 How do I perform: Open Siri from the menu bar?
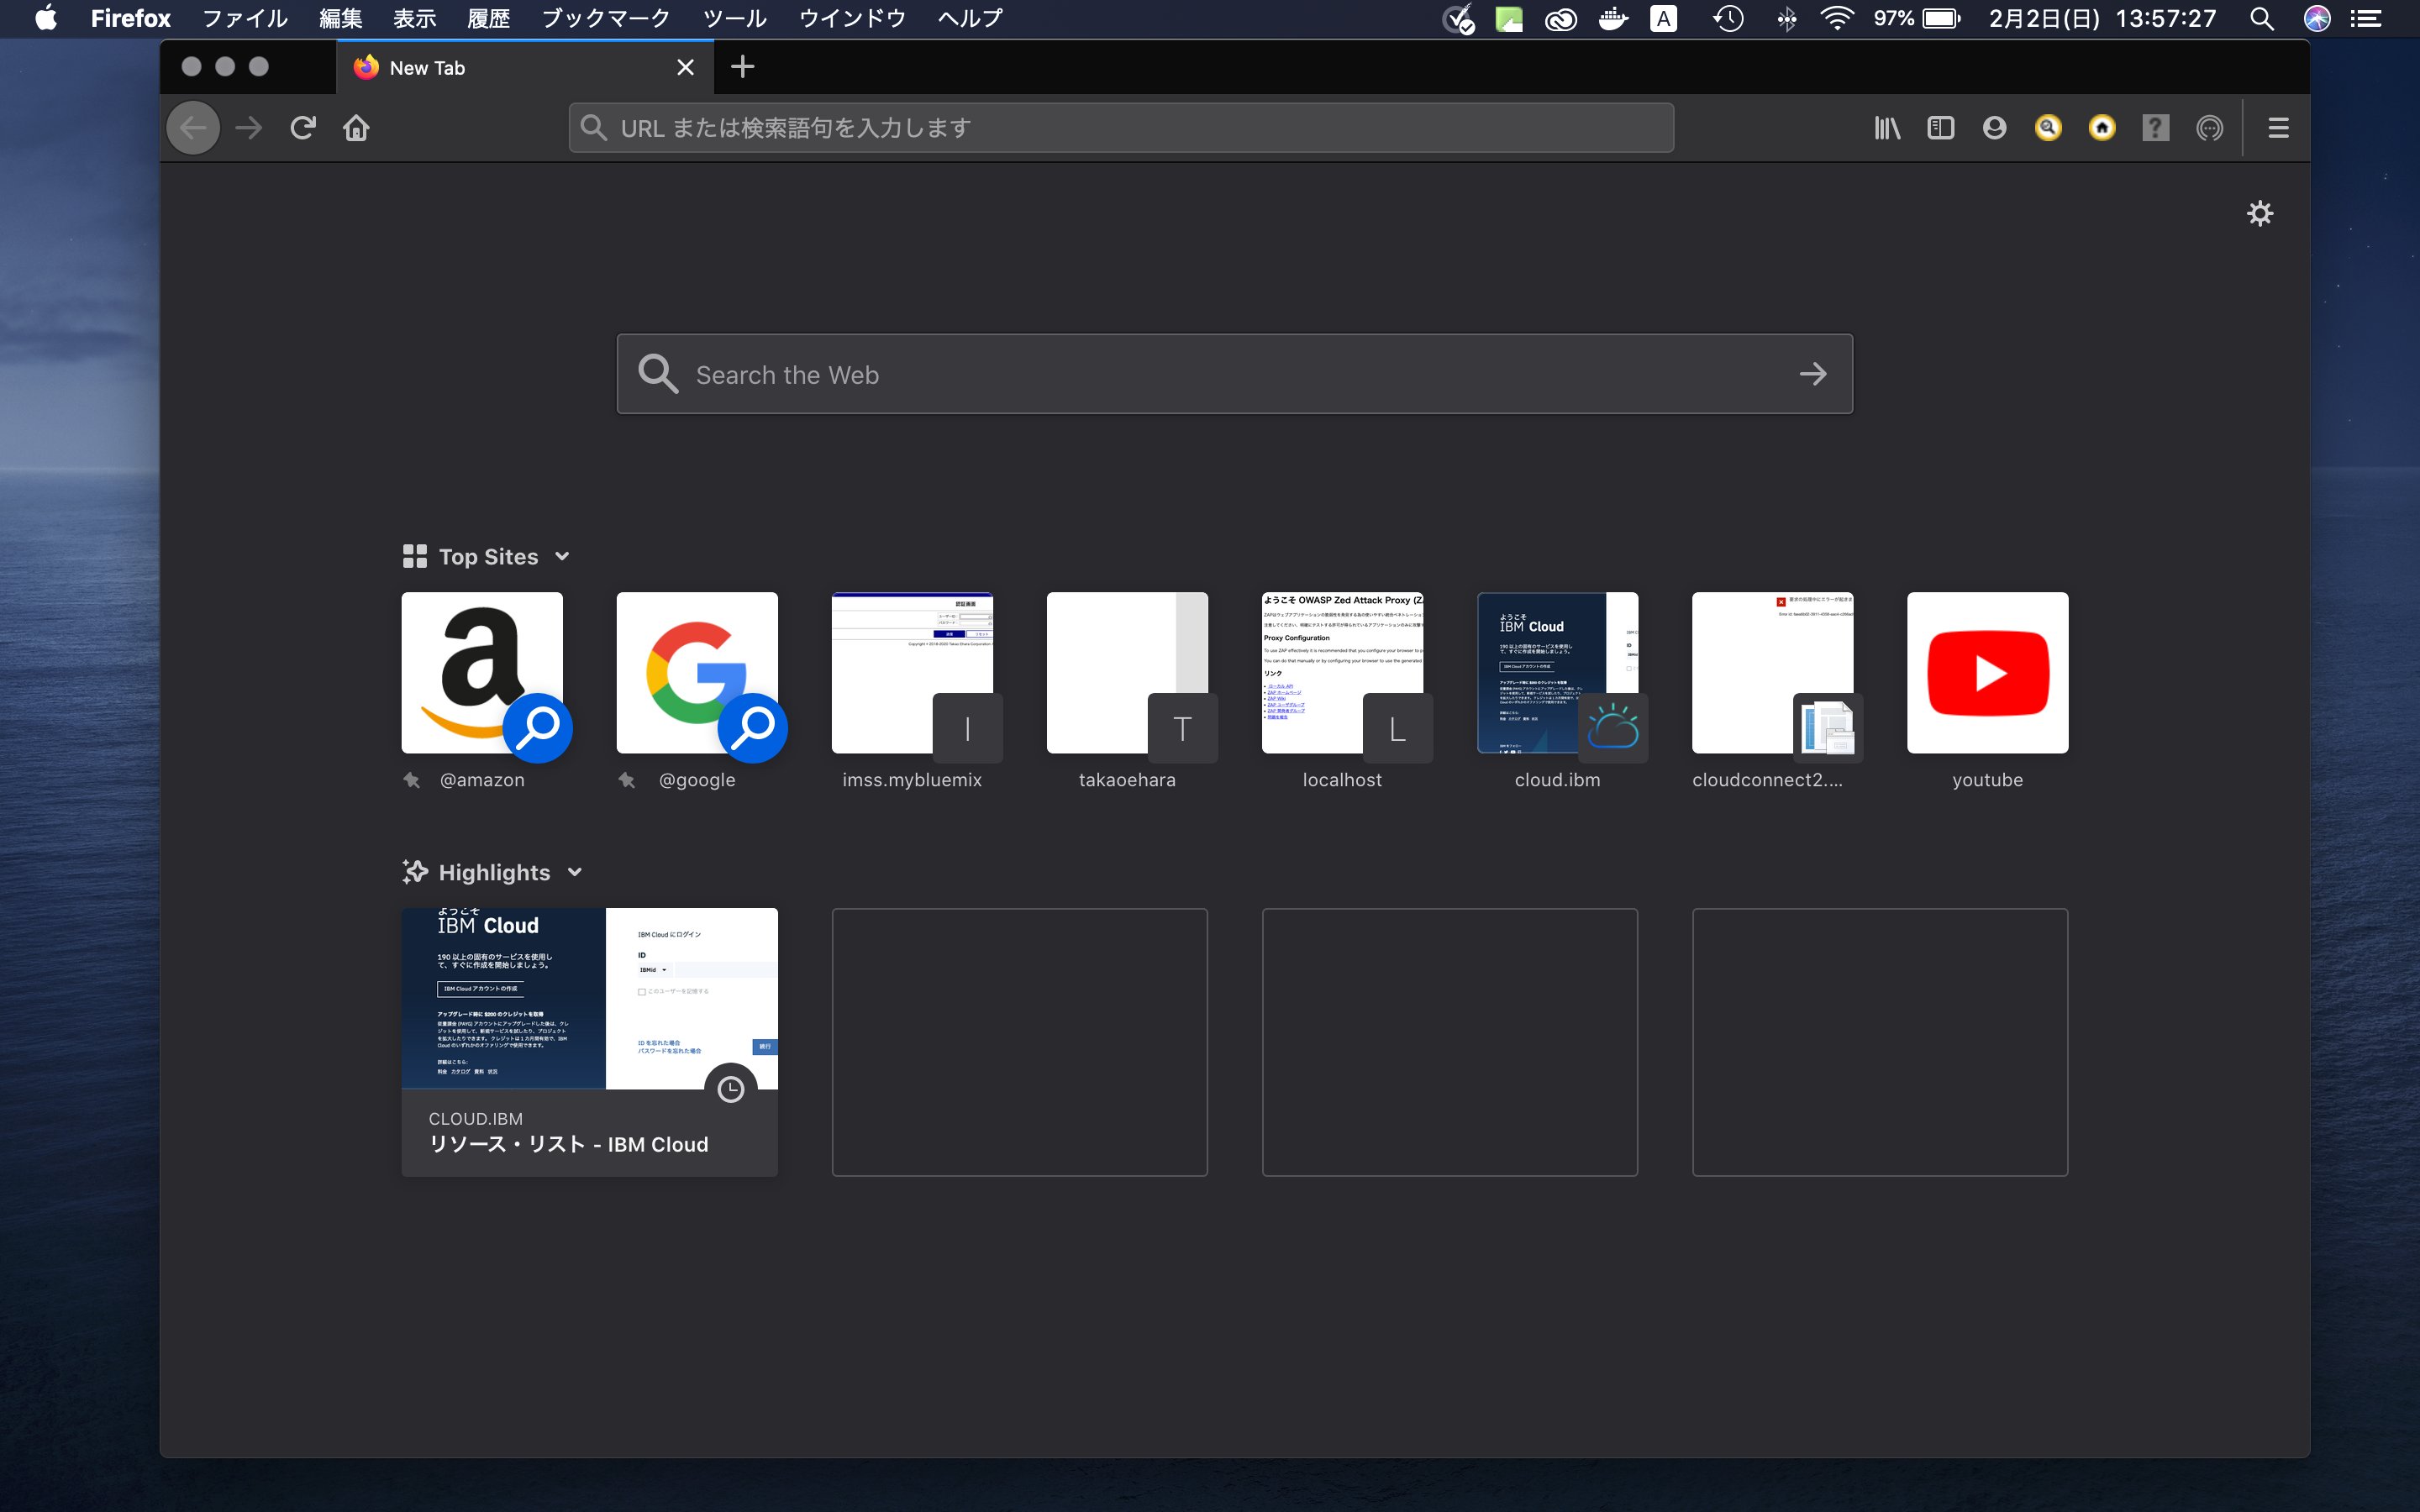(x=2317, y=18)
